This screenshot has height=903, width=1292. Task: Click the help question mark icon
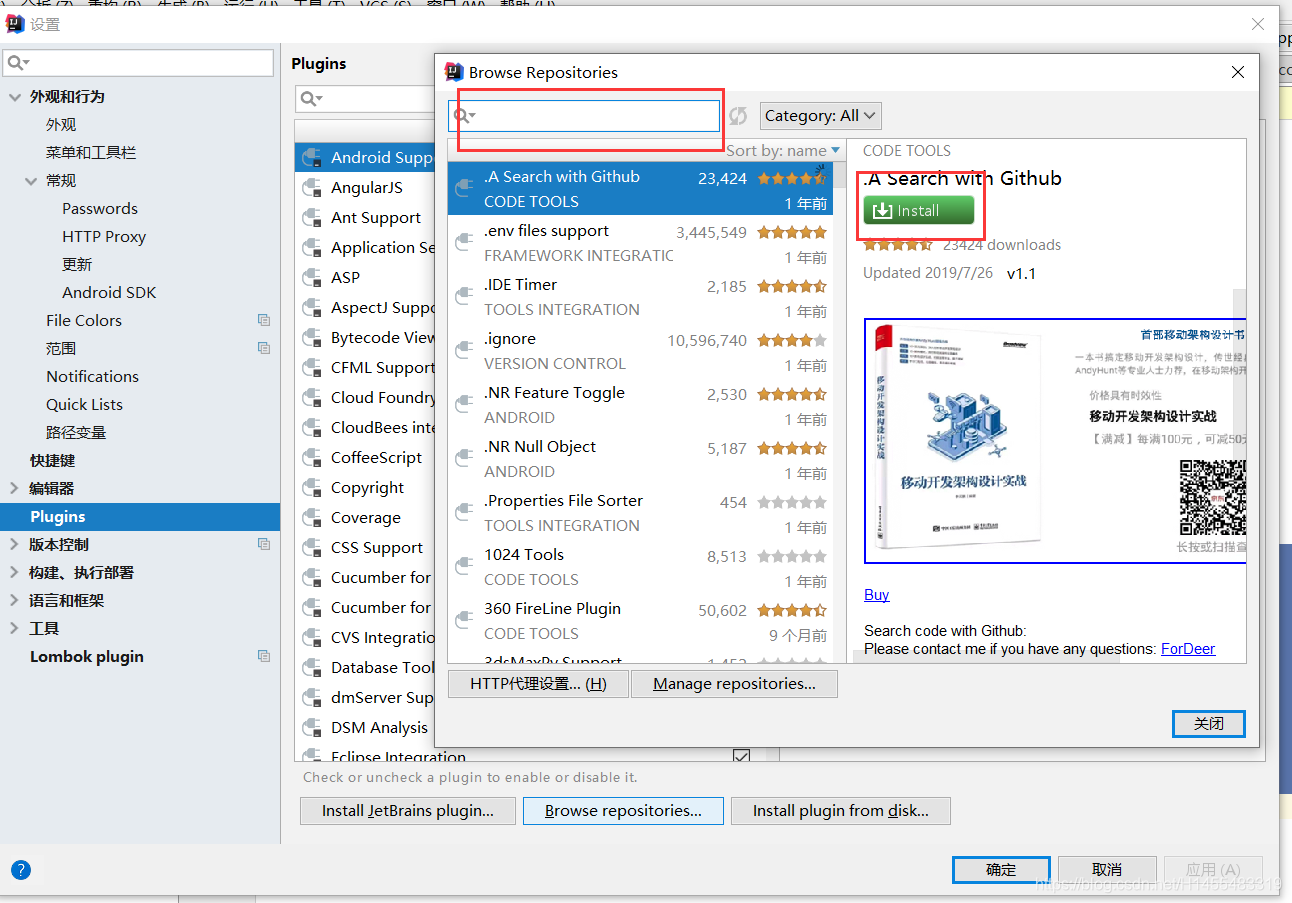click(20, 870)
